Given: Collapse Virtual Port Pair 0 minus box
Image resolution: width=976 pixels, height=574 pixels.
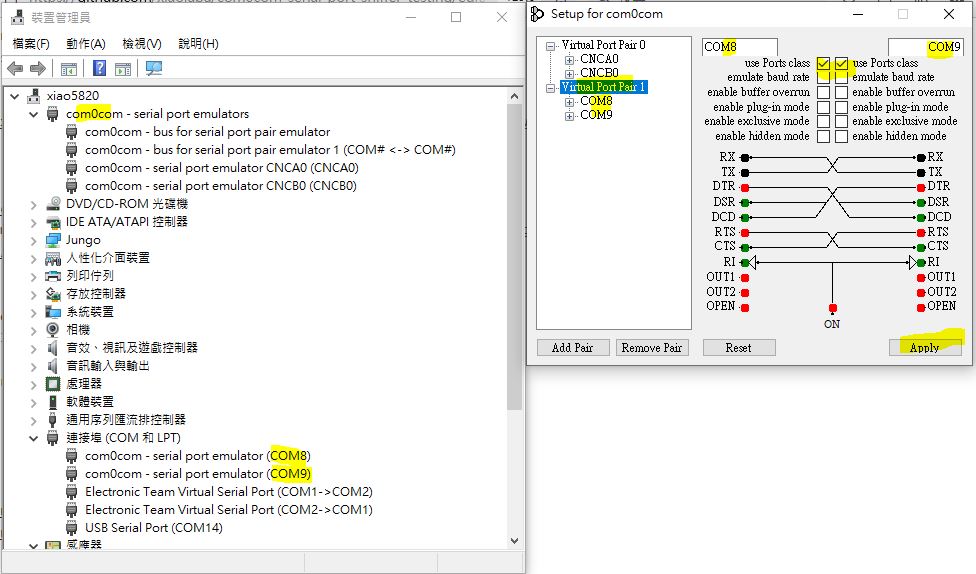Looking at the screenshot, I should click(x=550, y=46).
